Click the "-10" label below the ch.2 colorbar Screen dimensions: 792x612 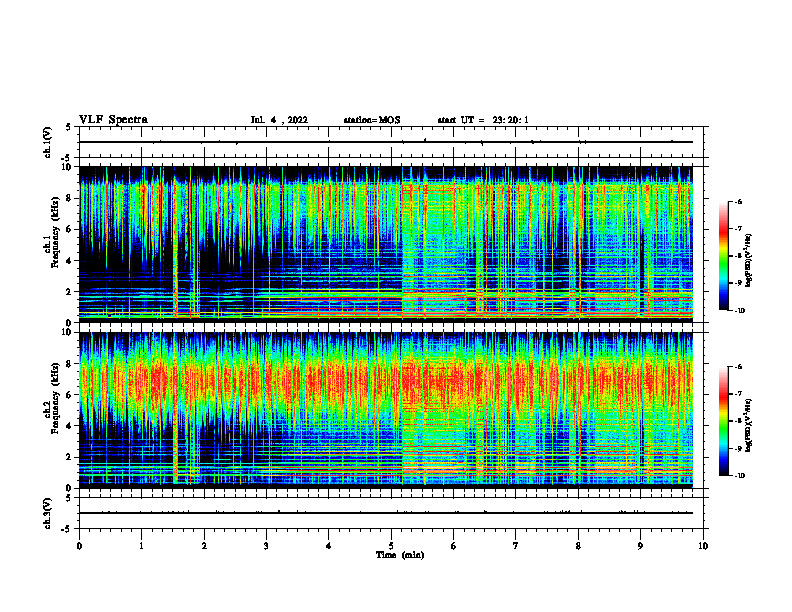tap(740, 476)
